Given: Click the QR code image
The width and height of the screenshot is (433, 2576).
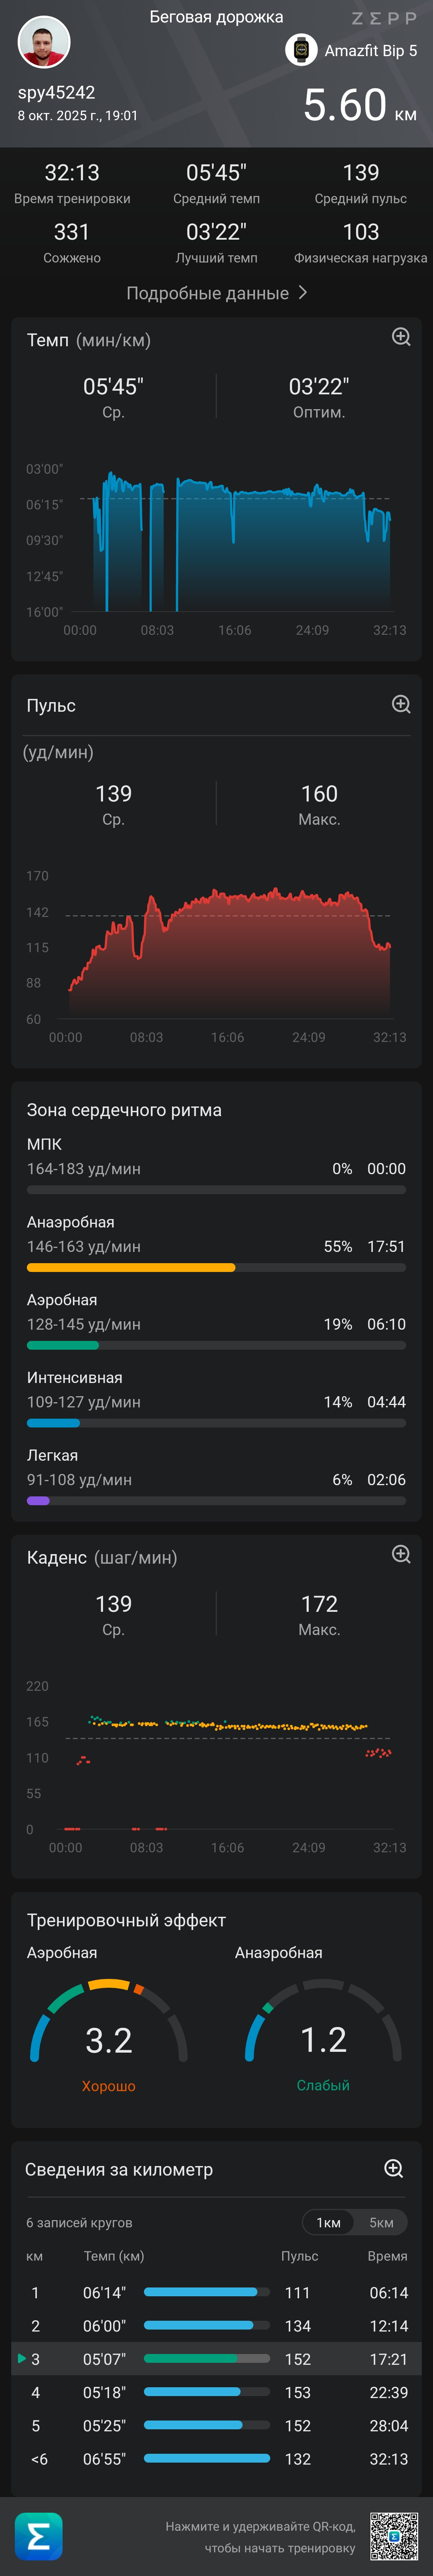Looking at the screenshot, I should click(394, 2536).
